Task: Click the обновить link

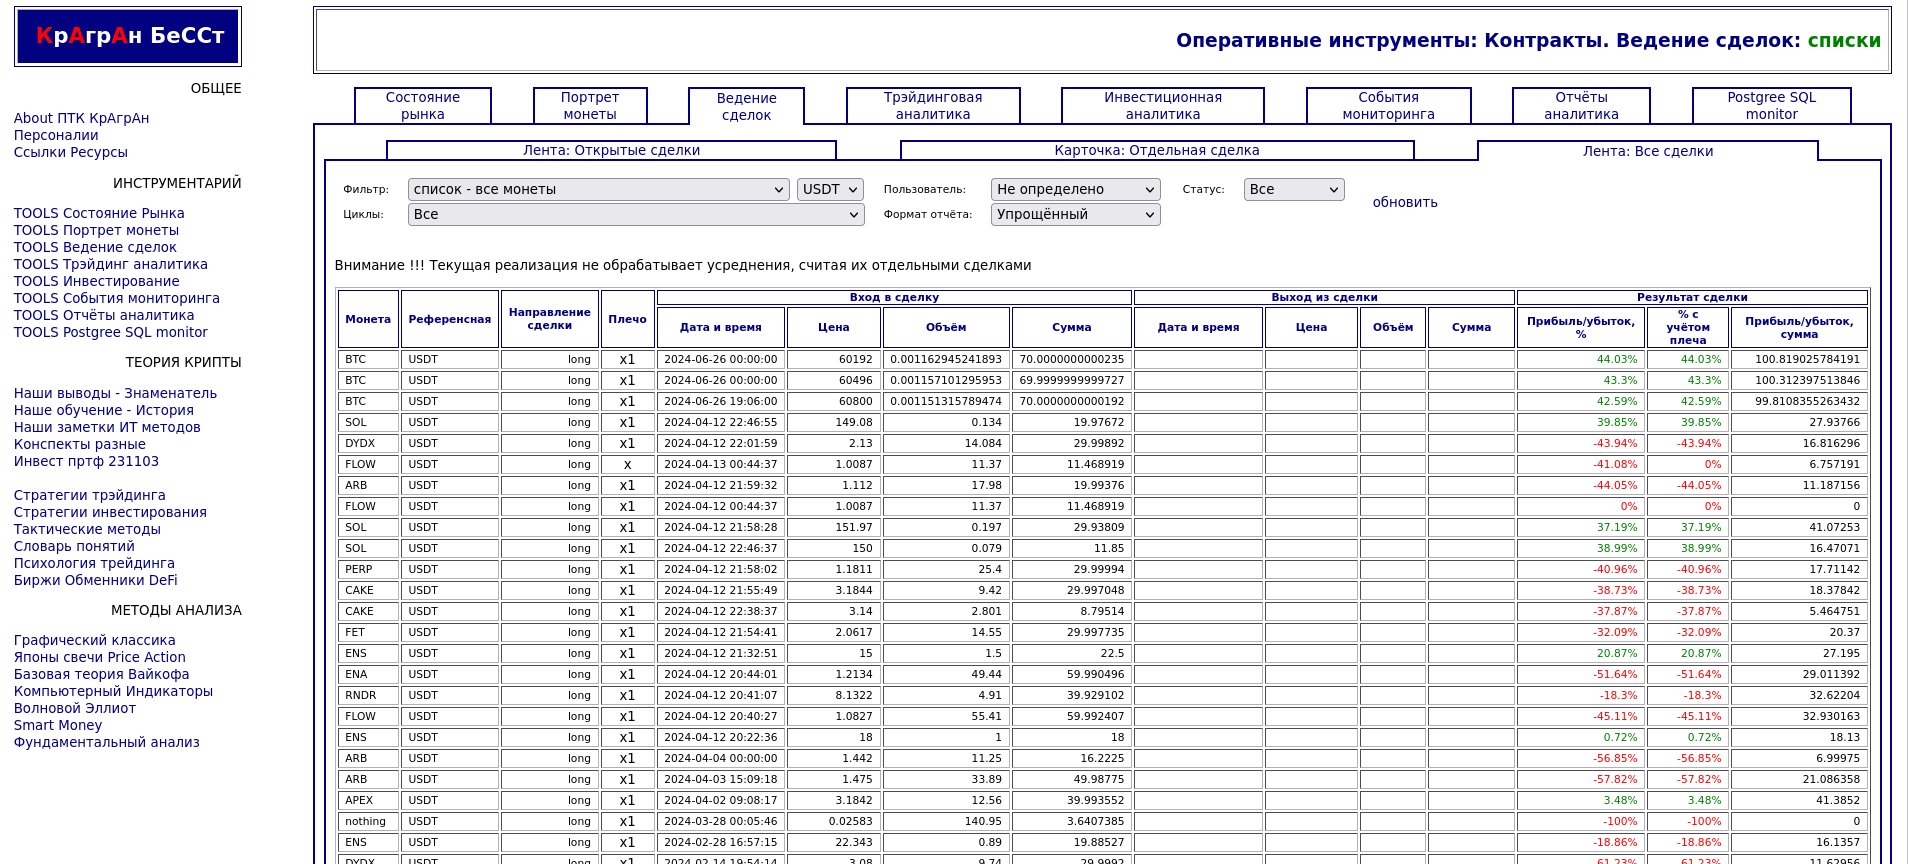Action: (1404, 202)
